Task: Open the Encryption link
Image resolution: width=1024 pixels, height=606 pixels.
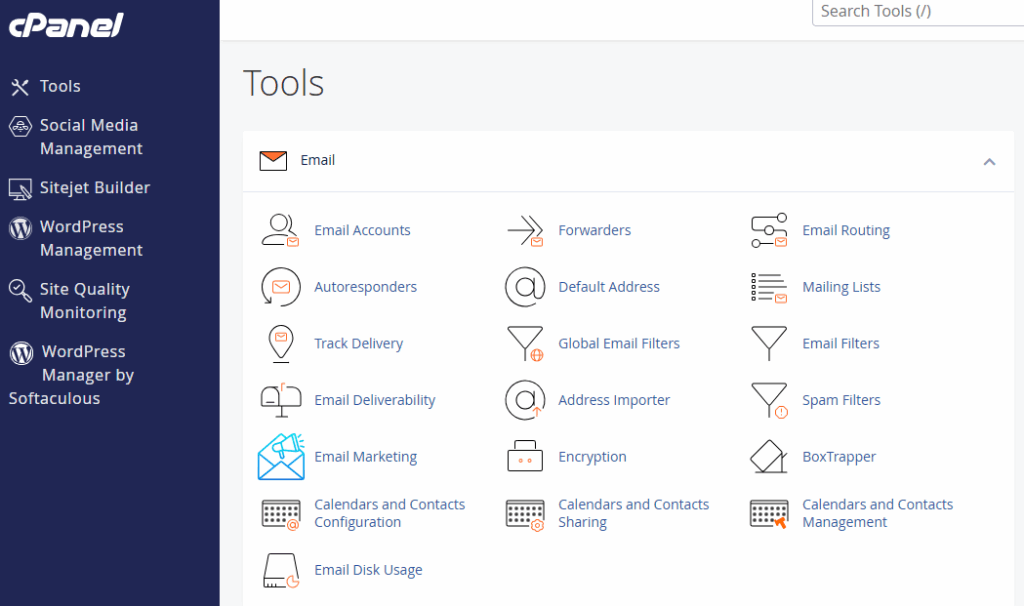Action: tap(592, 457)
